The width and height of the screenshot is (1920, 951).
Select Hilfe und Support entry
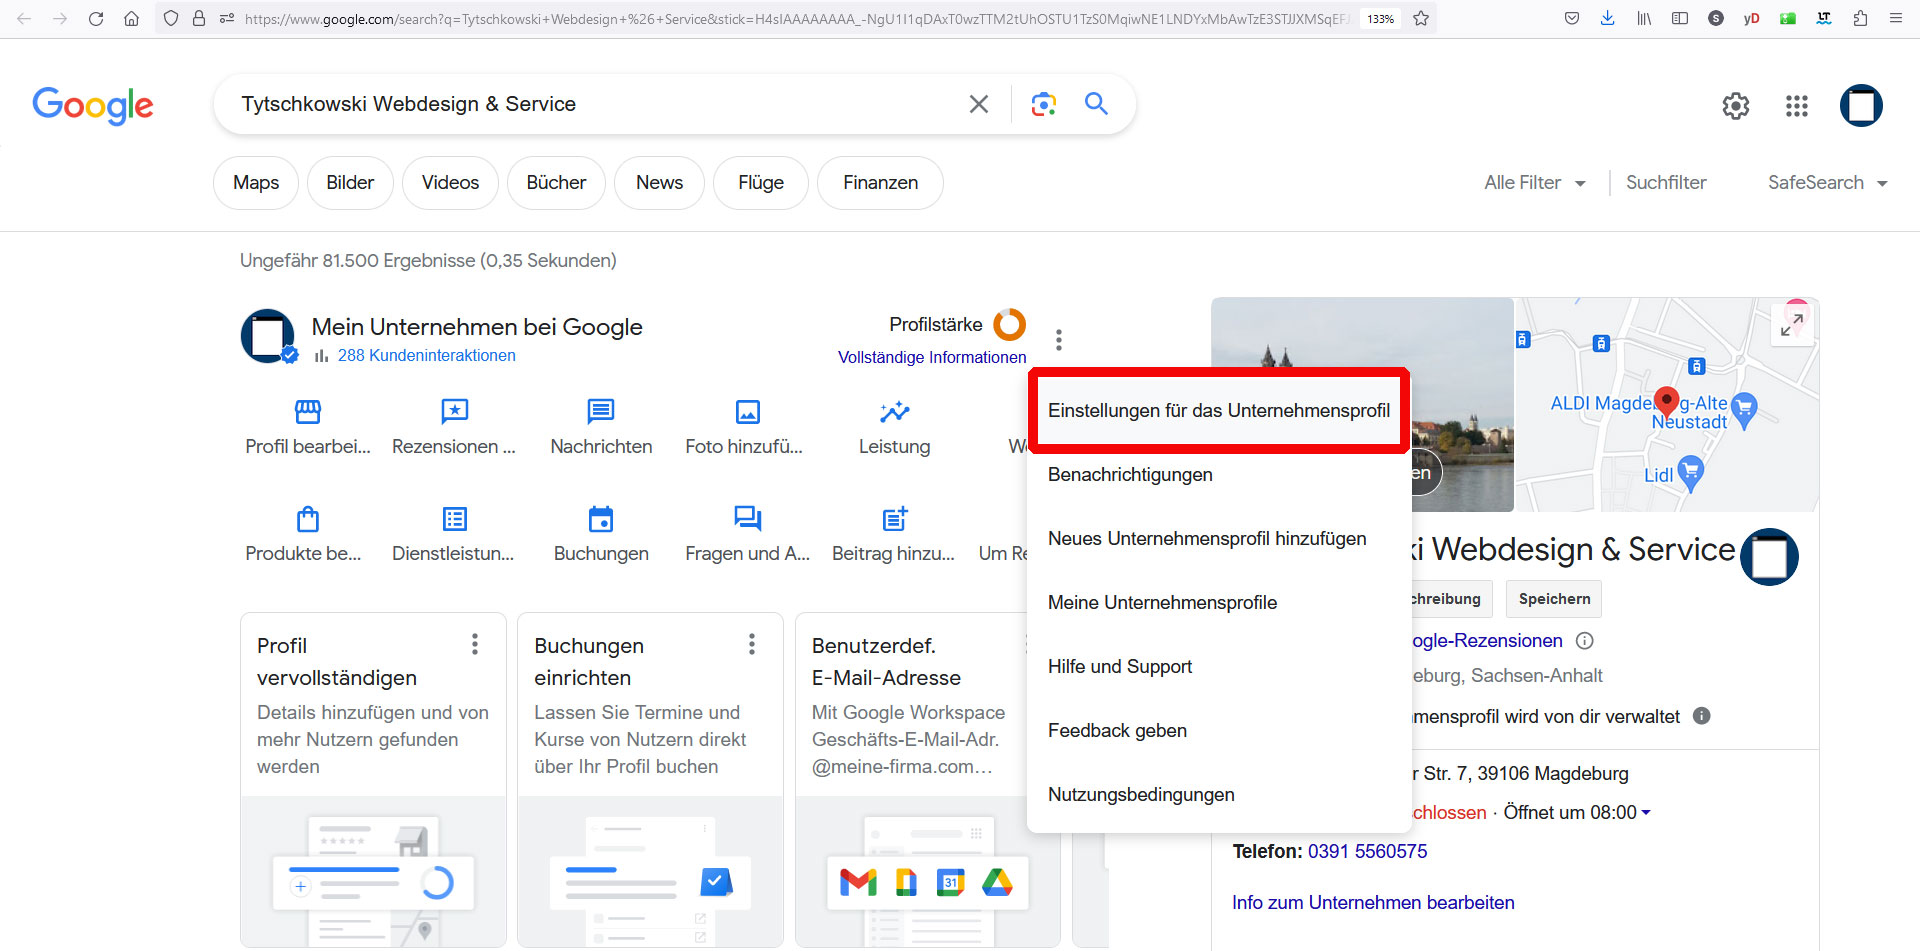tap(1219, 666)
